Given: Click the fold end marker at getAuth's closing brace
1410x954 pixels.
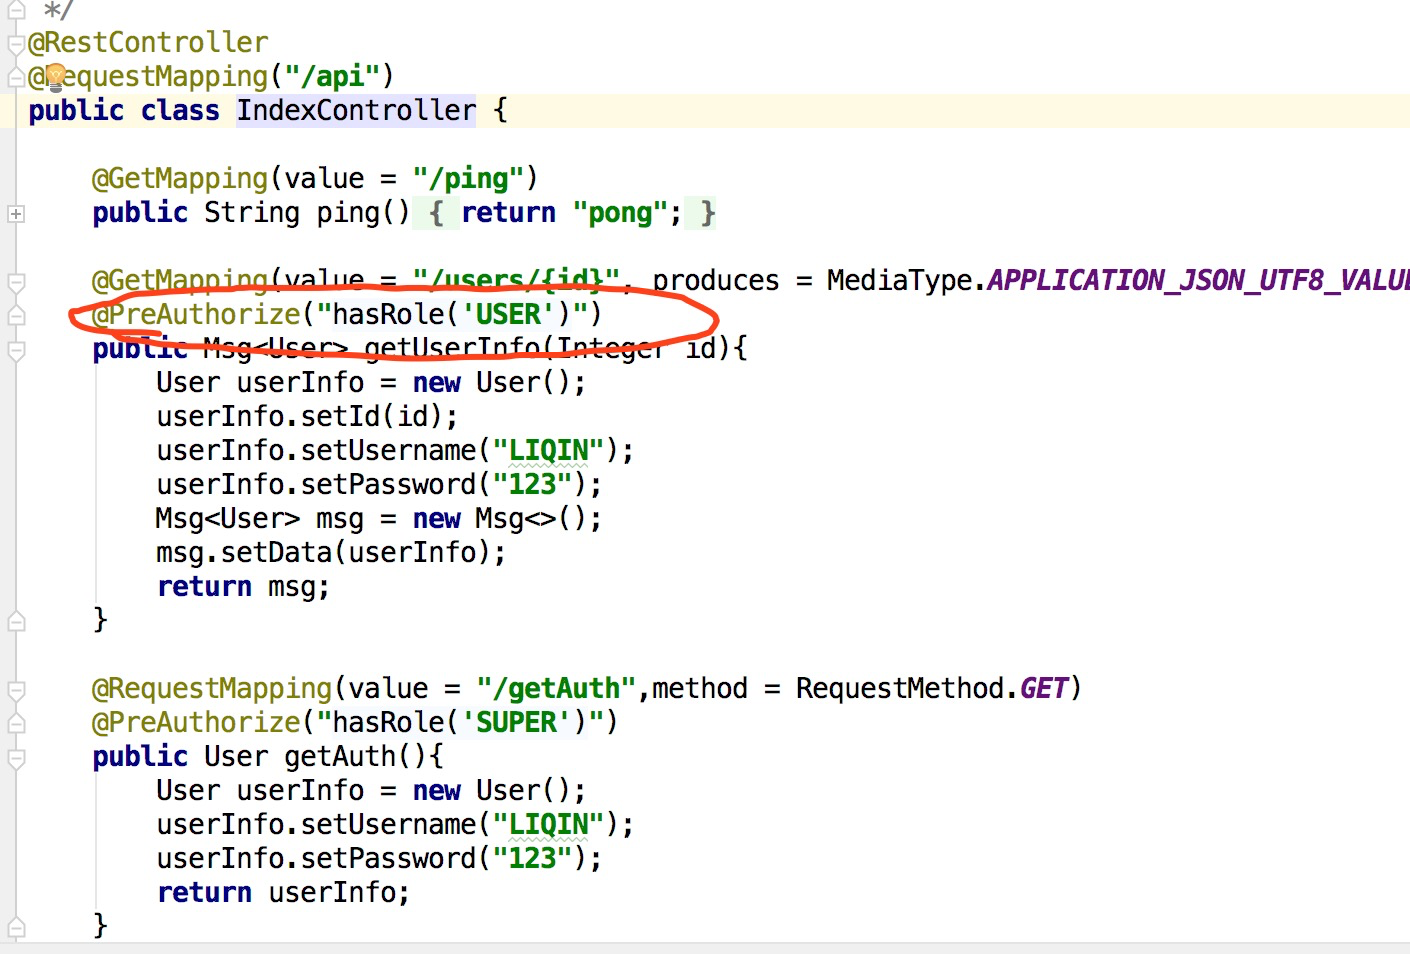Looking at the screenshot, I should [16, 927].
